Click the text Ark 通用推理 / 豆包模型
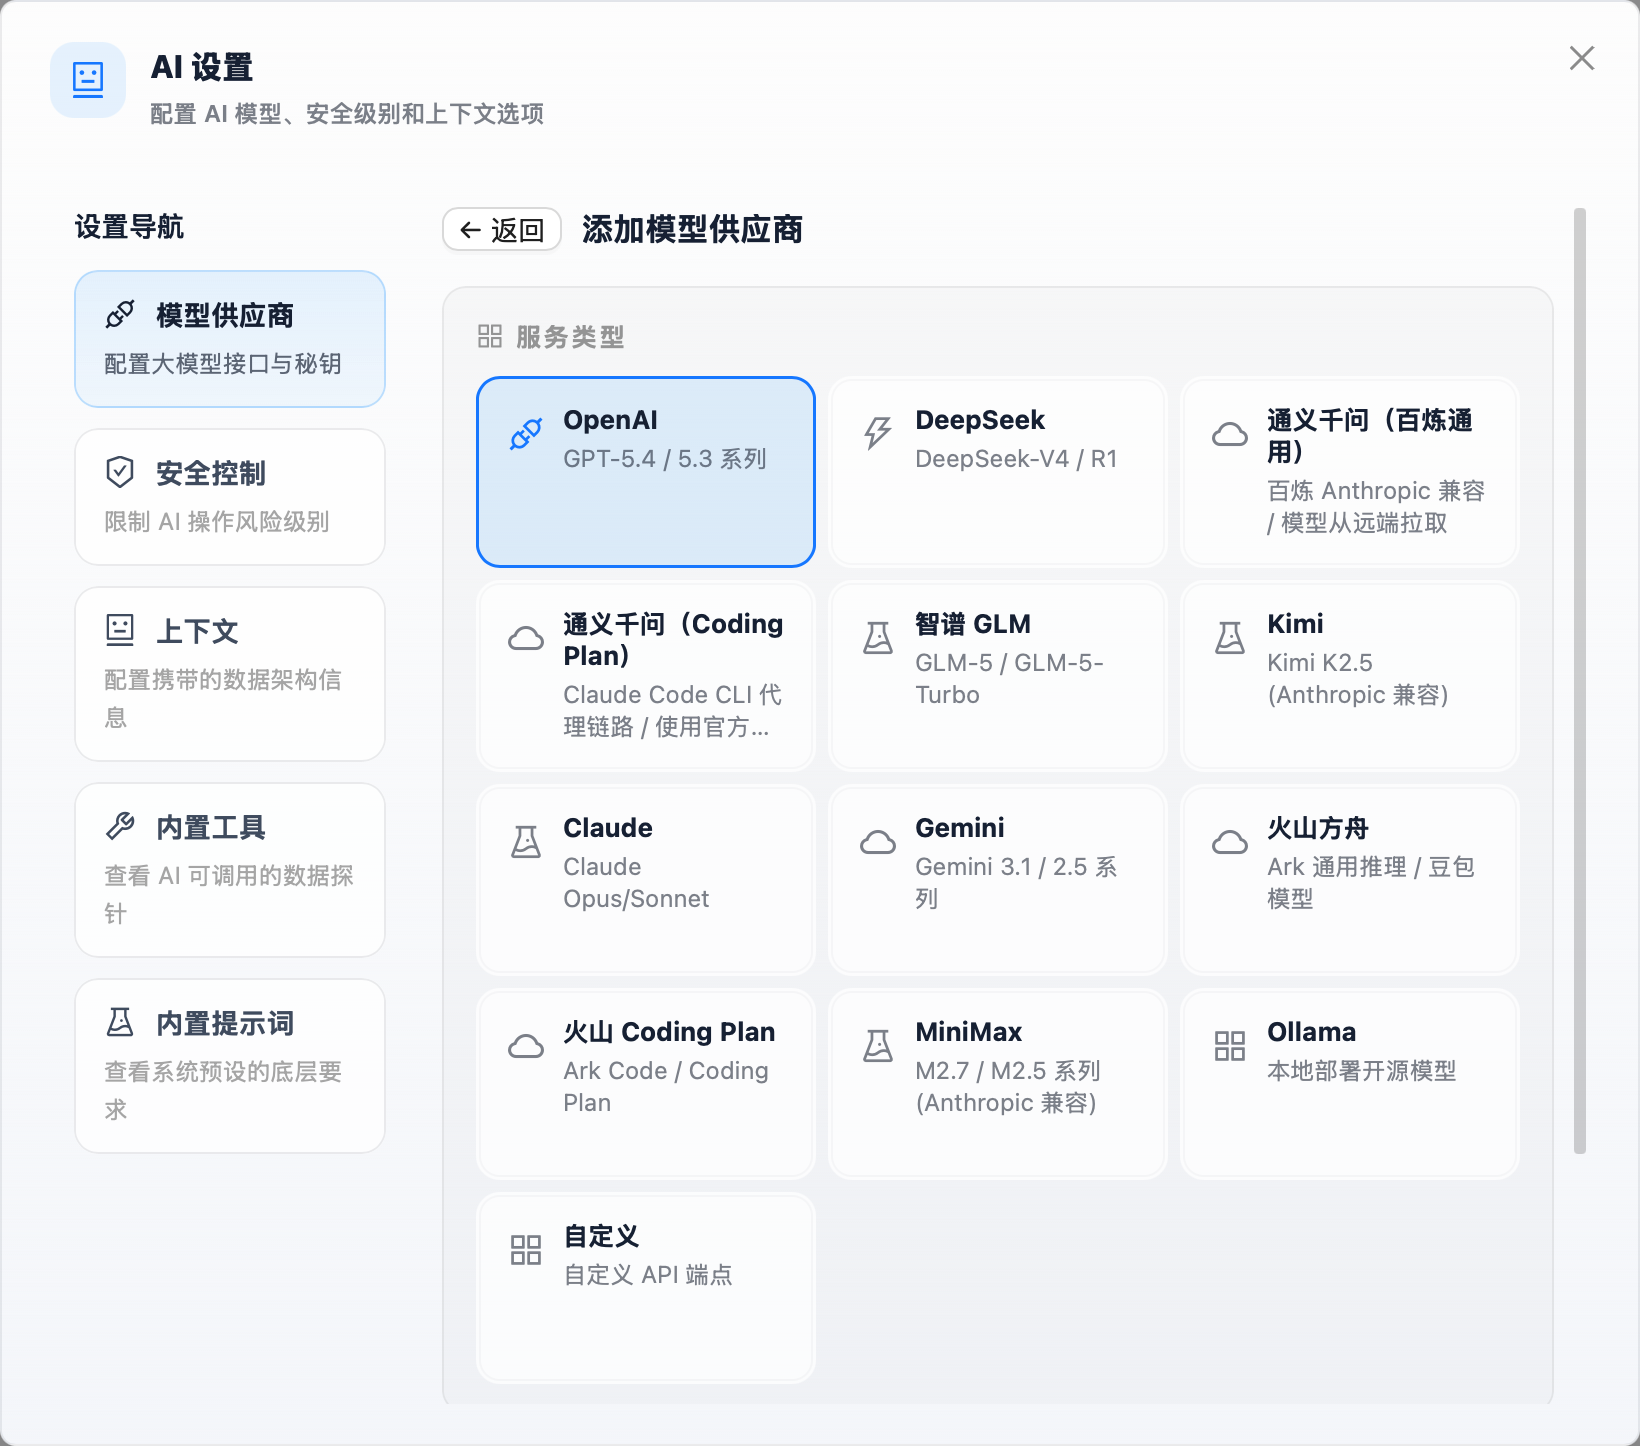Viewport: 1640px width, 1446px height. click(x=1371, y=883)
